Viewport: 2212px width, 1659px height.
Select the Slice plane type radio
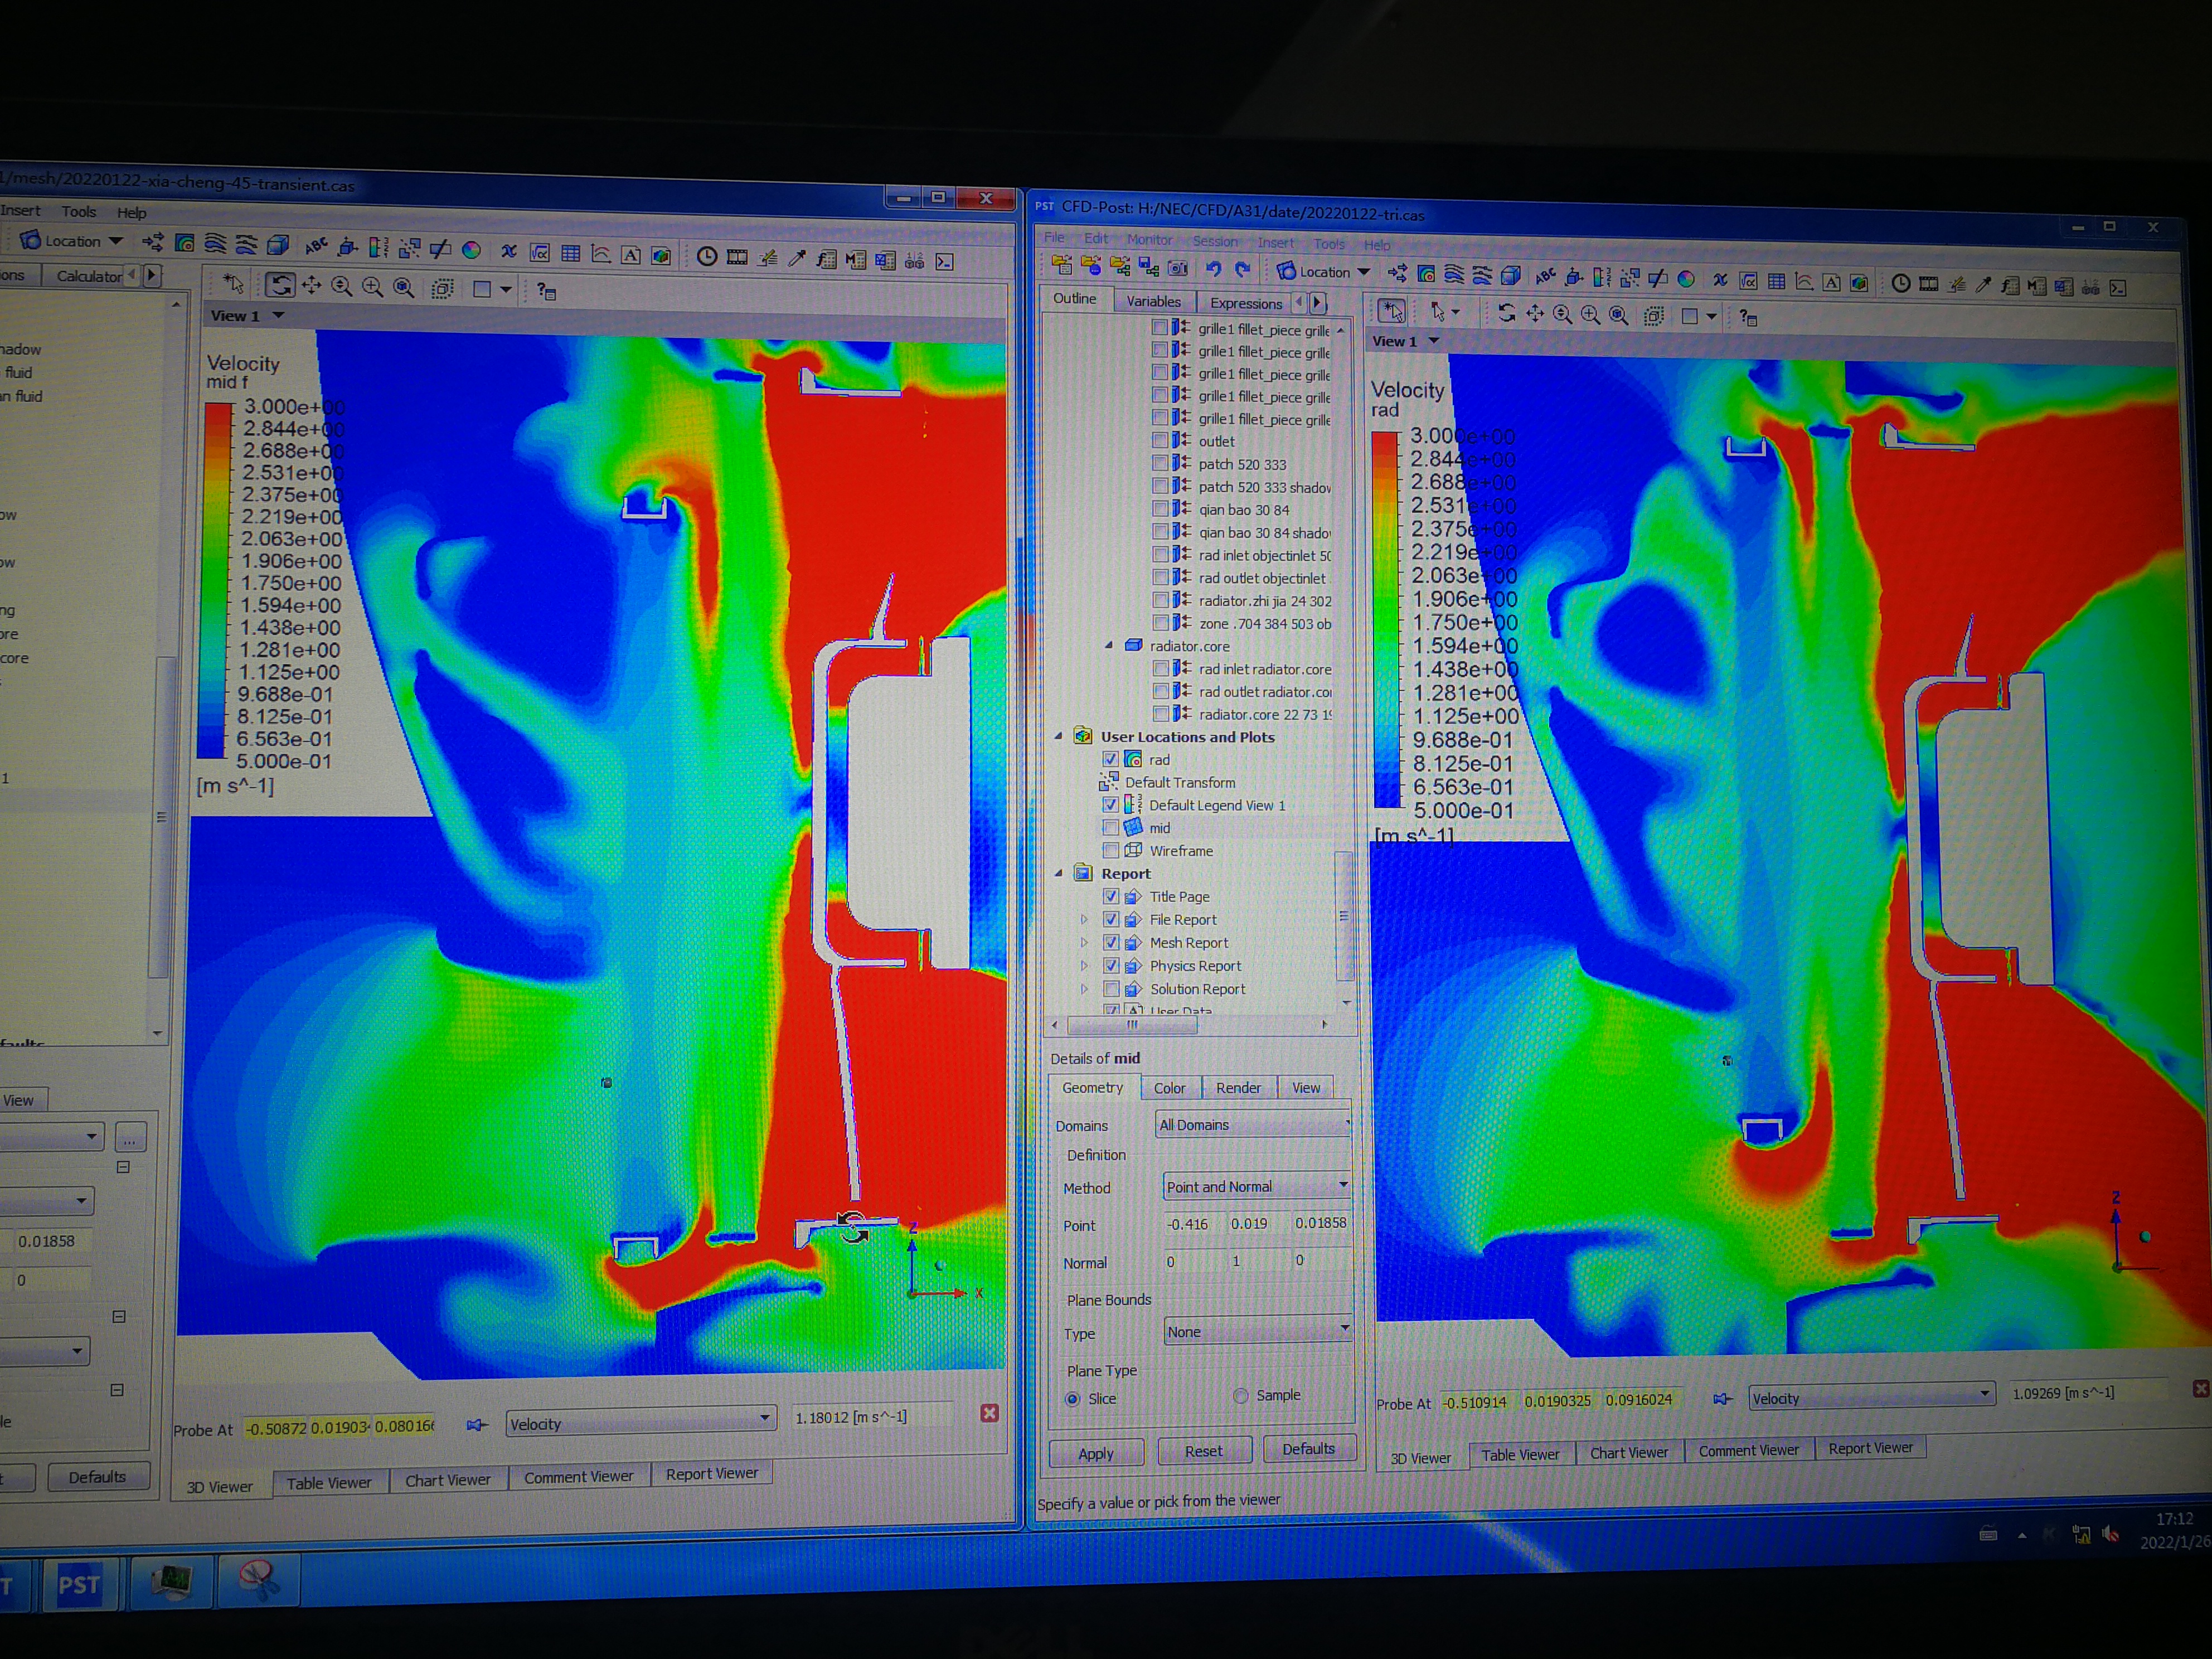click(1072, 1398)
